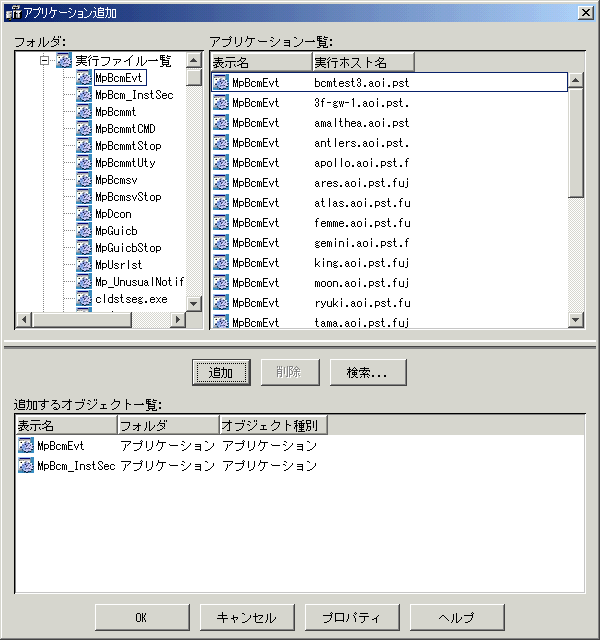Click the icon next to MpBcmmtUty
600x640 pixels.
click(84, 163)
